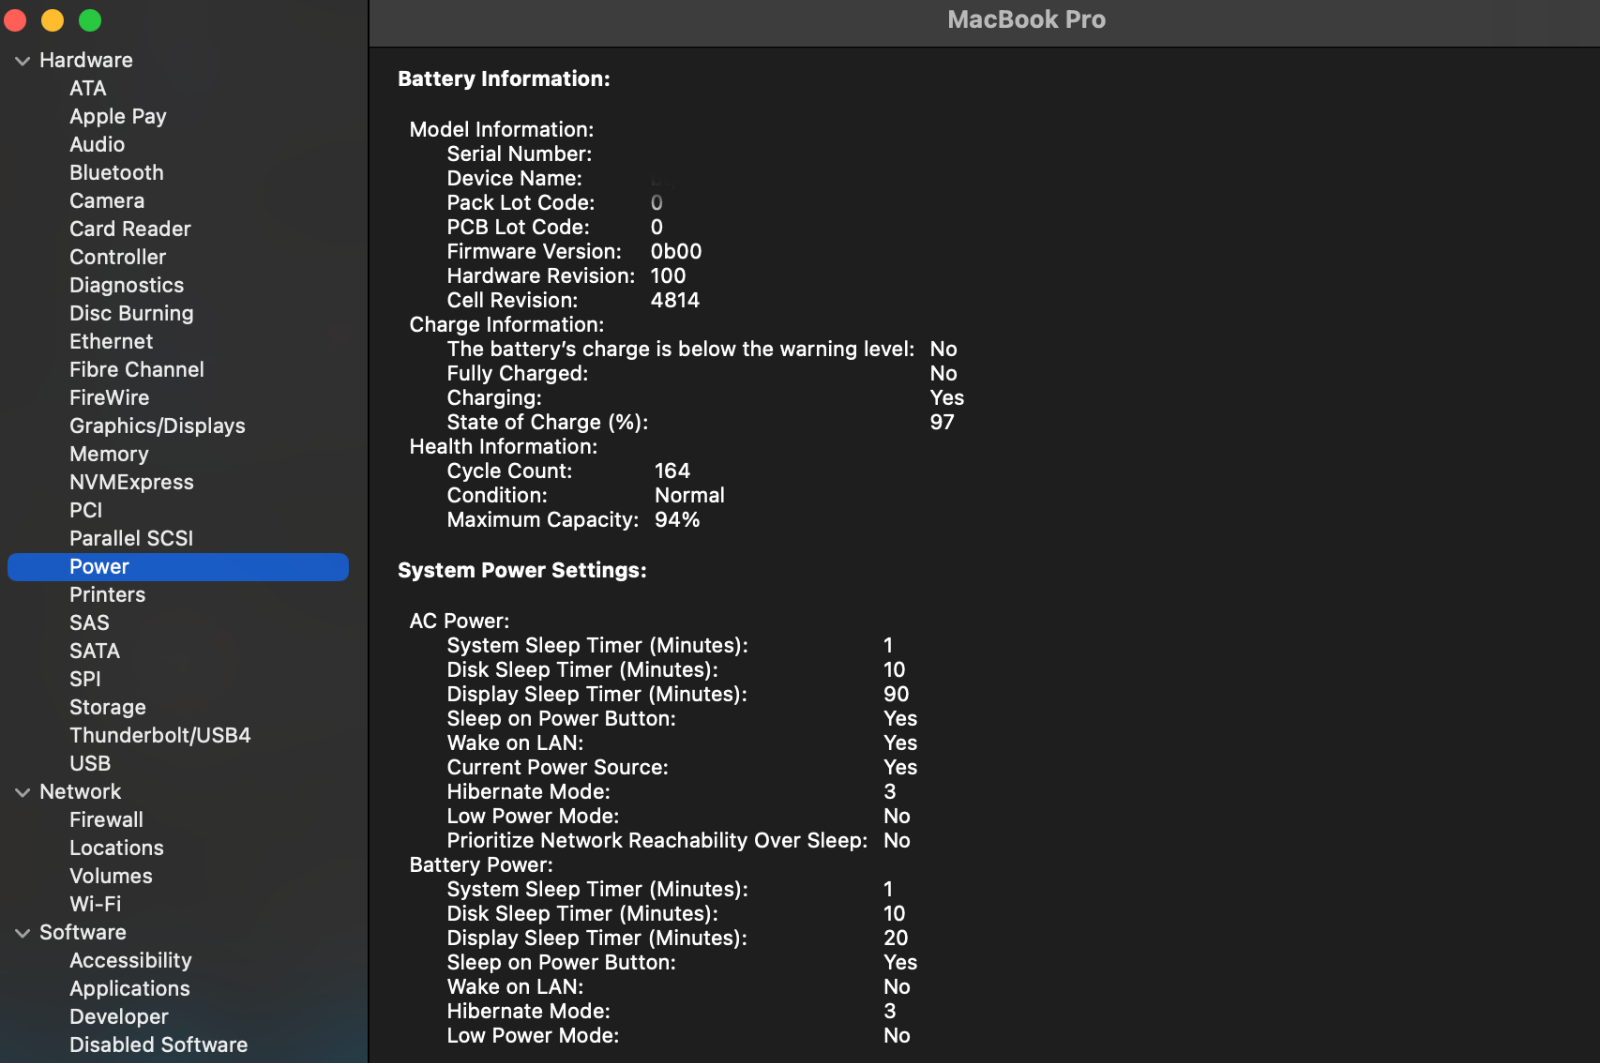
Task: Select the highlighted Power item
Action: click(178, 566)
